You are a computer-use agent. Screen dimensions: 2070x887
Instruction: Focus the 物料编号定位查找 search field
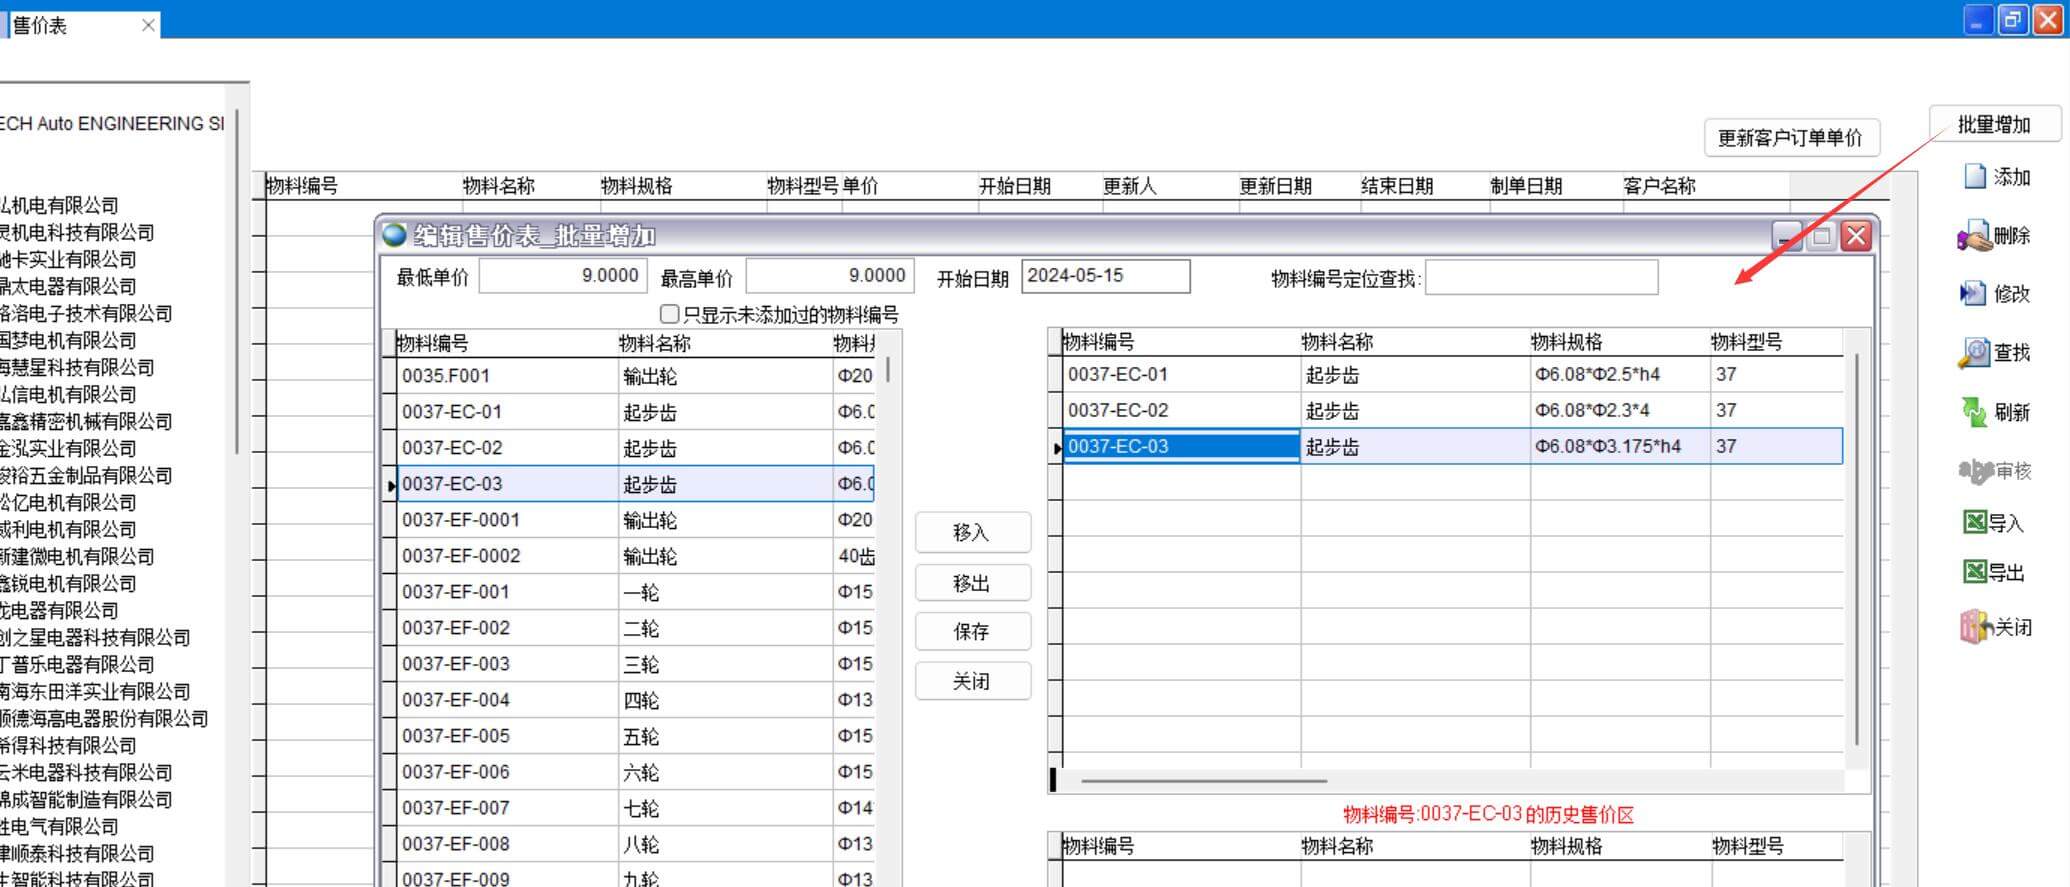1540,278
